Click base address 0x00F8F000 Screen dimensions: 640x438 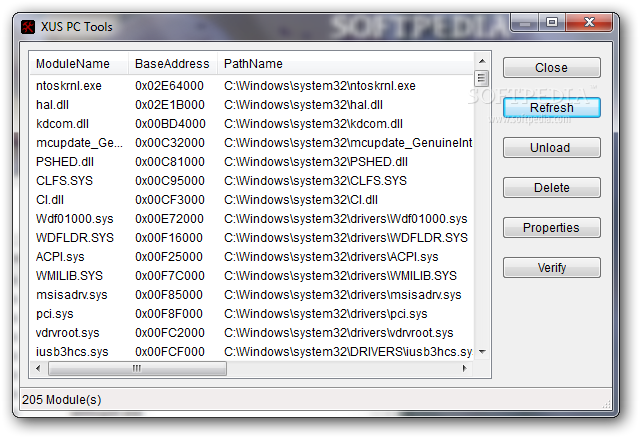pyautogui.click(x=169, y=313)
